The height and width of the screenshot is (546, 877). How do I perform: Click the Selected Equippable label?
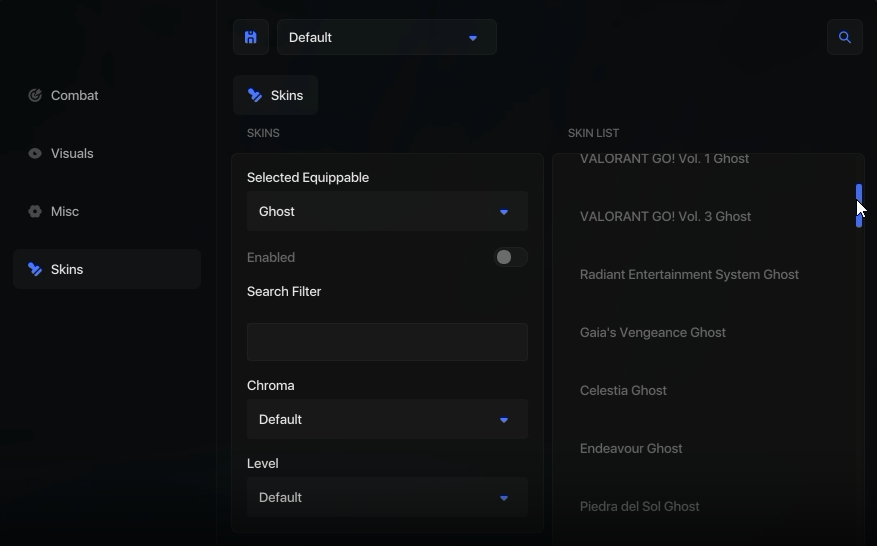point(308,178)
